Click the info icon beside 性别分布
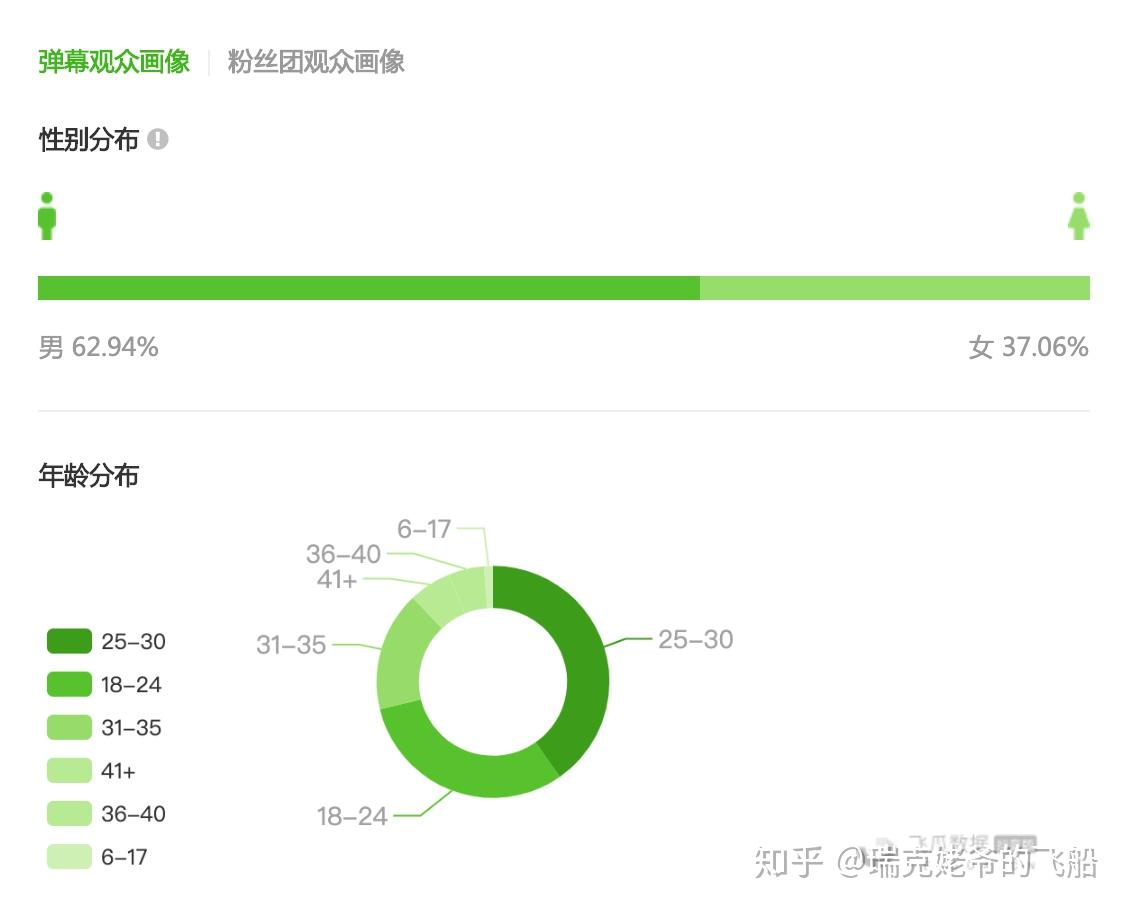This screenshot has width=1126, height=908. coord(158,139)
